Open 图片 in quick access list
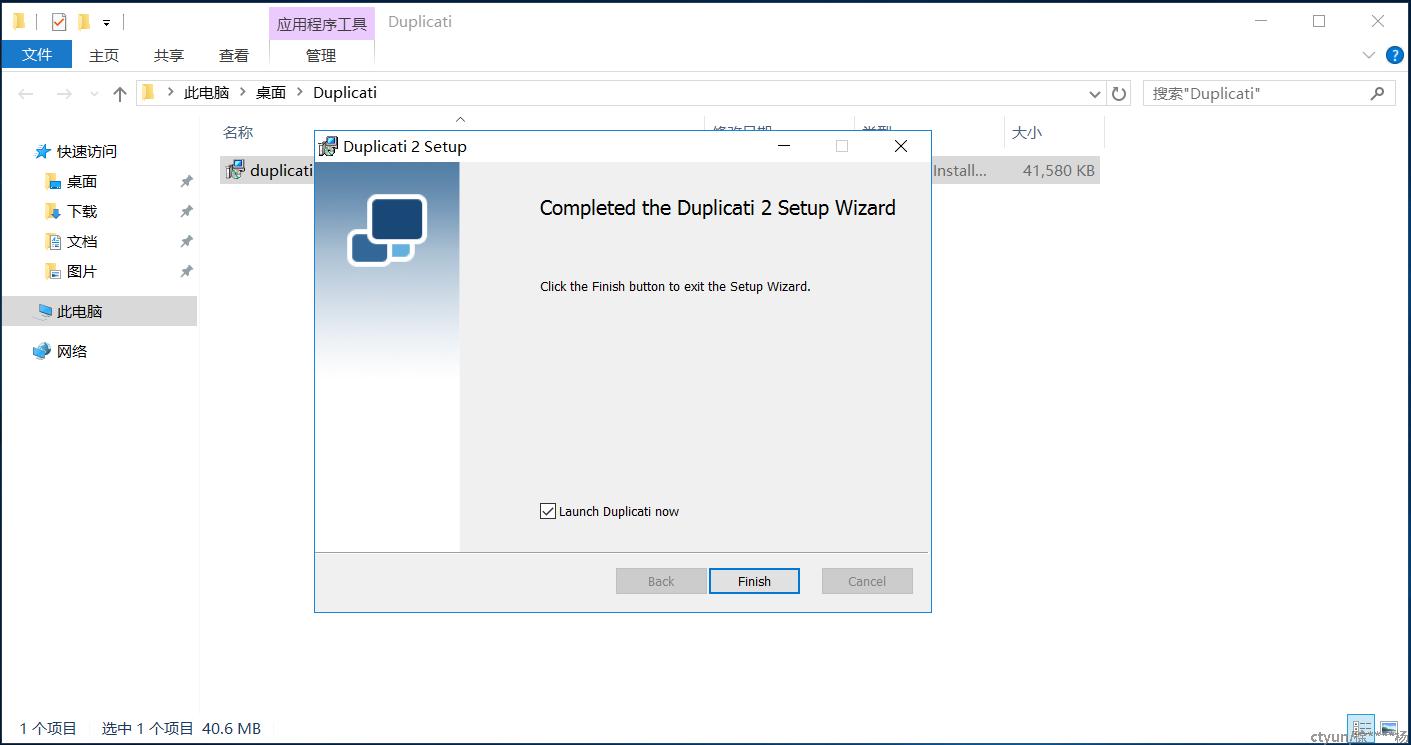 (x=82, y=271)
